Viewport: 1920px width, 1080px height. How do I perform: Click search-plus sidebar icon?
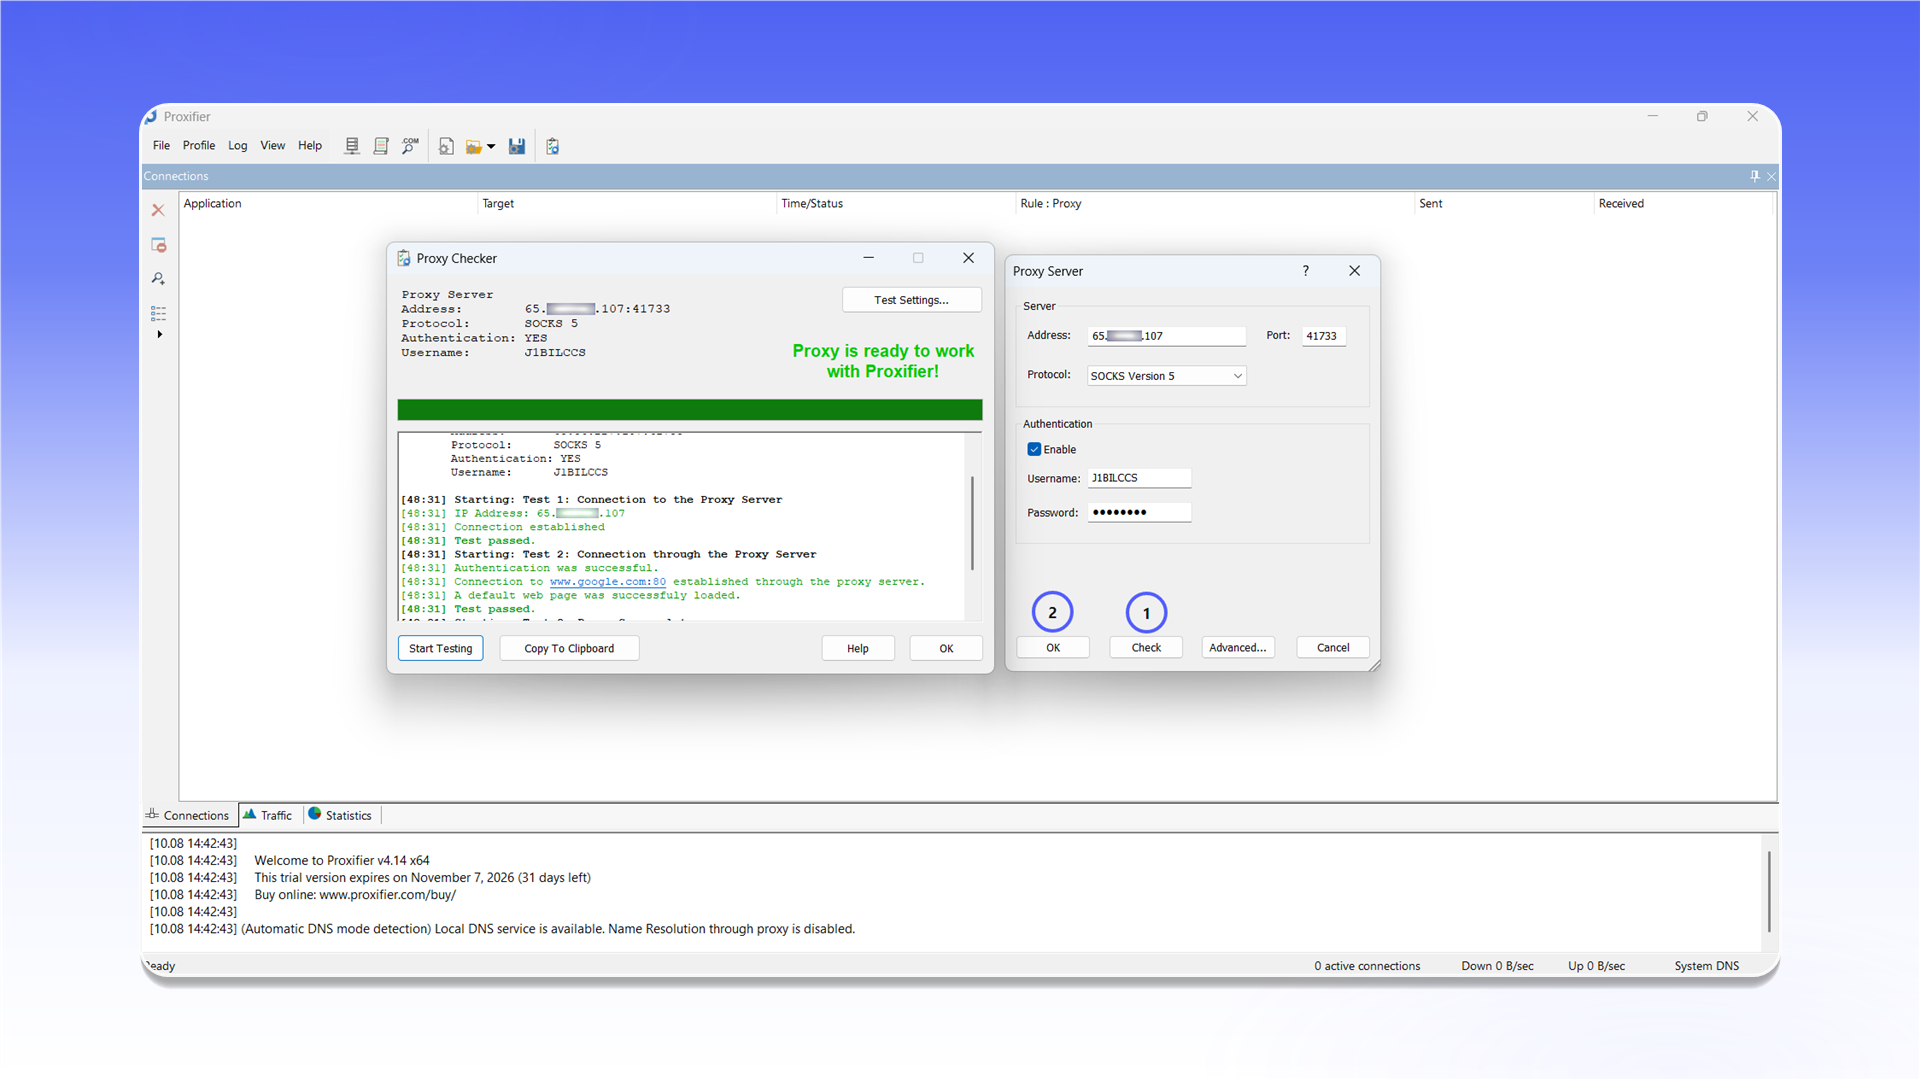158,279
